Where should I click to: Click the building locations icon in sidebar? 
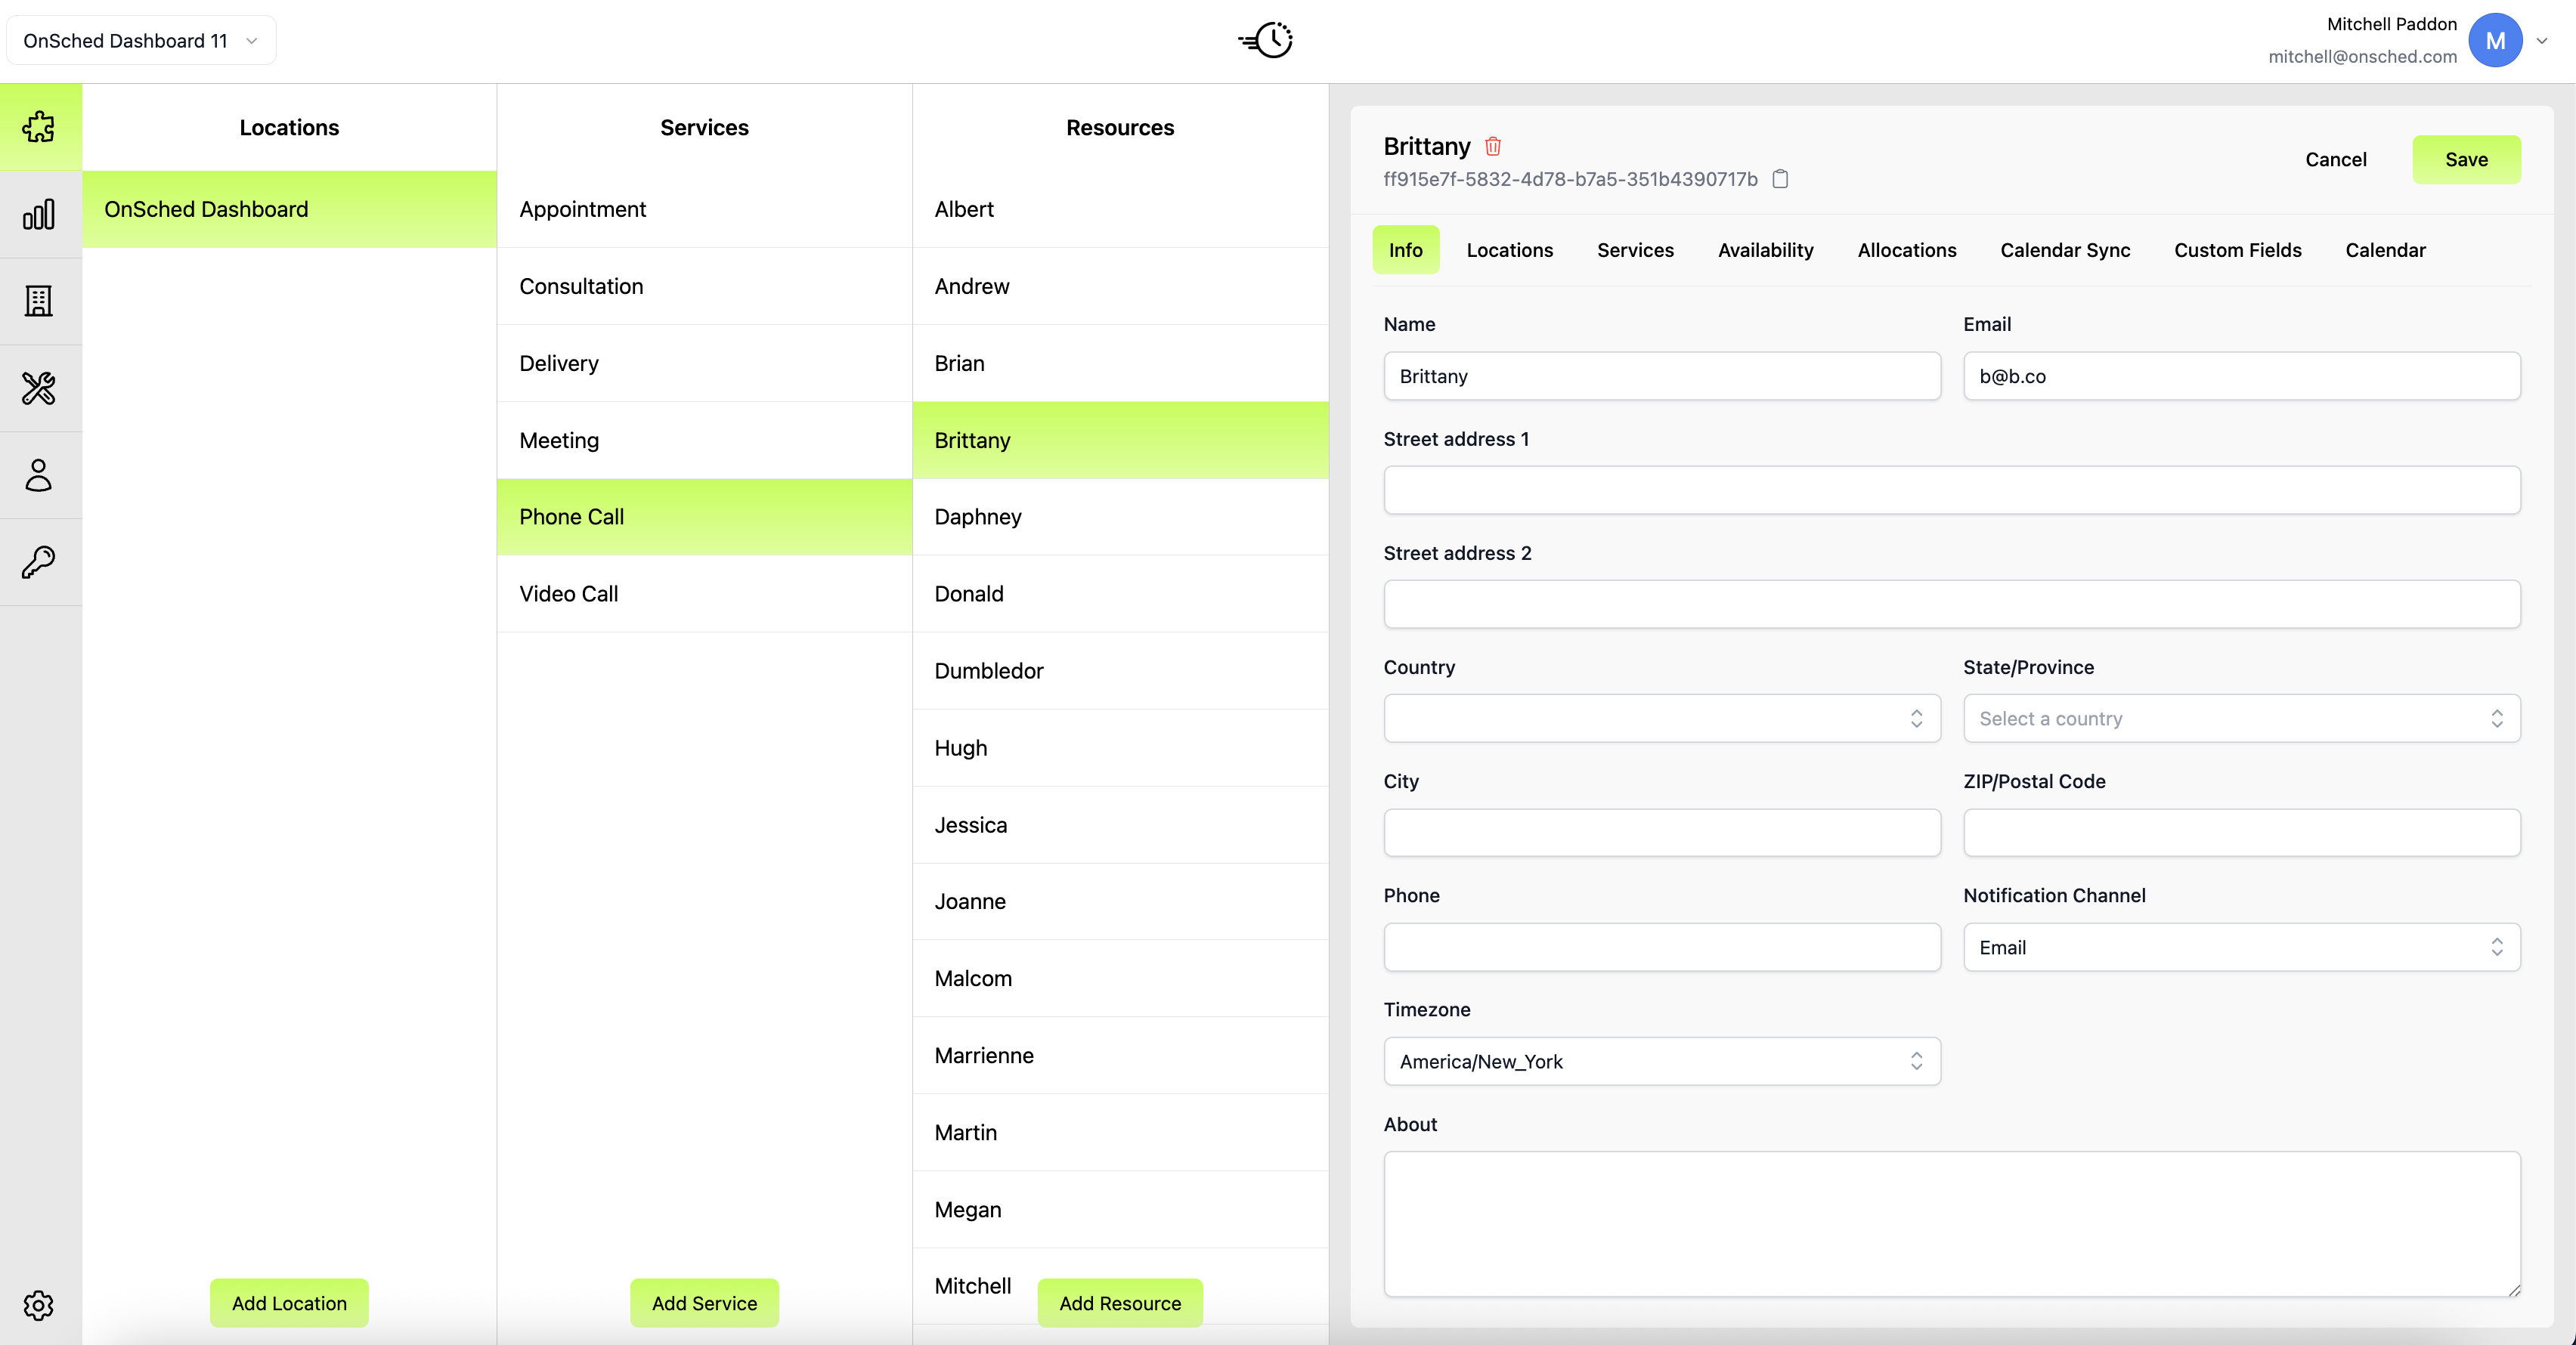[x=39, y=301]
